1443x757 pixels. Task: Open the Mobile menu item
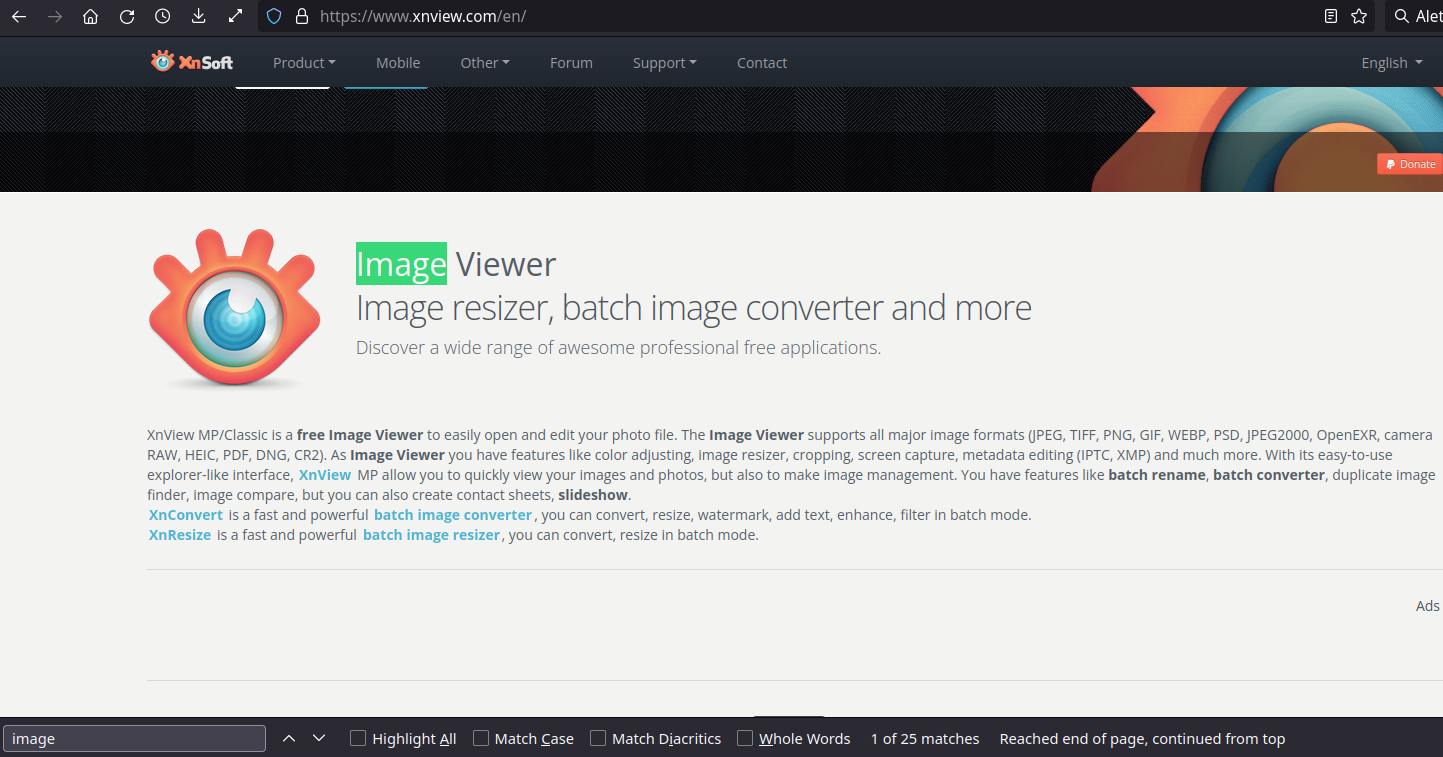pos(398,63)
